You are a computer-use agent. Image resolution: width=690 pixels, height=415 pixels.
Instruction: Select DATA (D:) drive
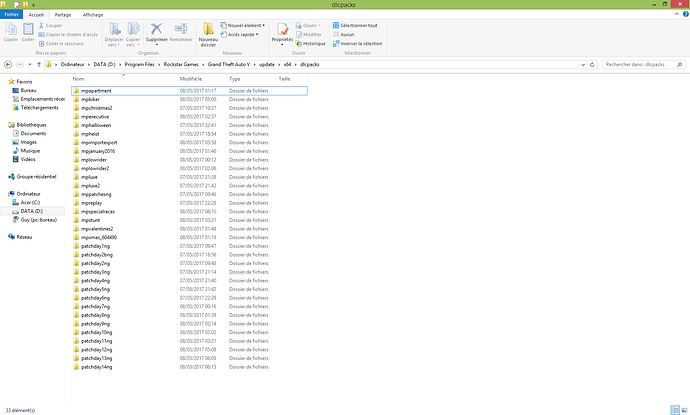(31, 211)
